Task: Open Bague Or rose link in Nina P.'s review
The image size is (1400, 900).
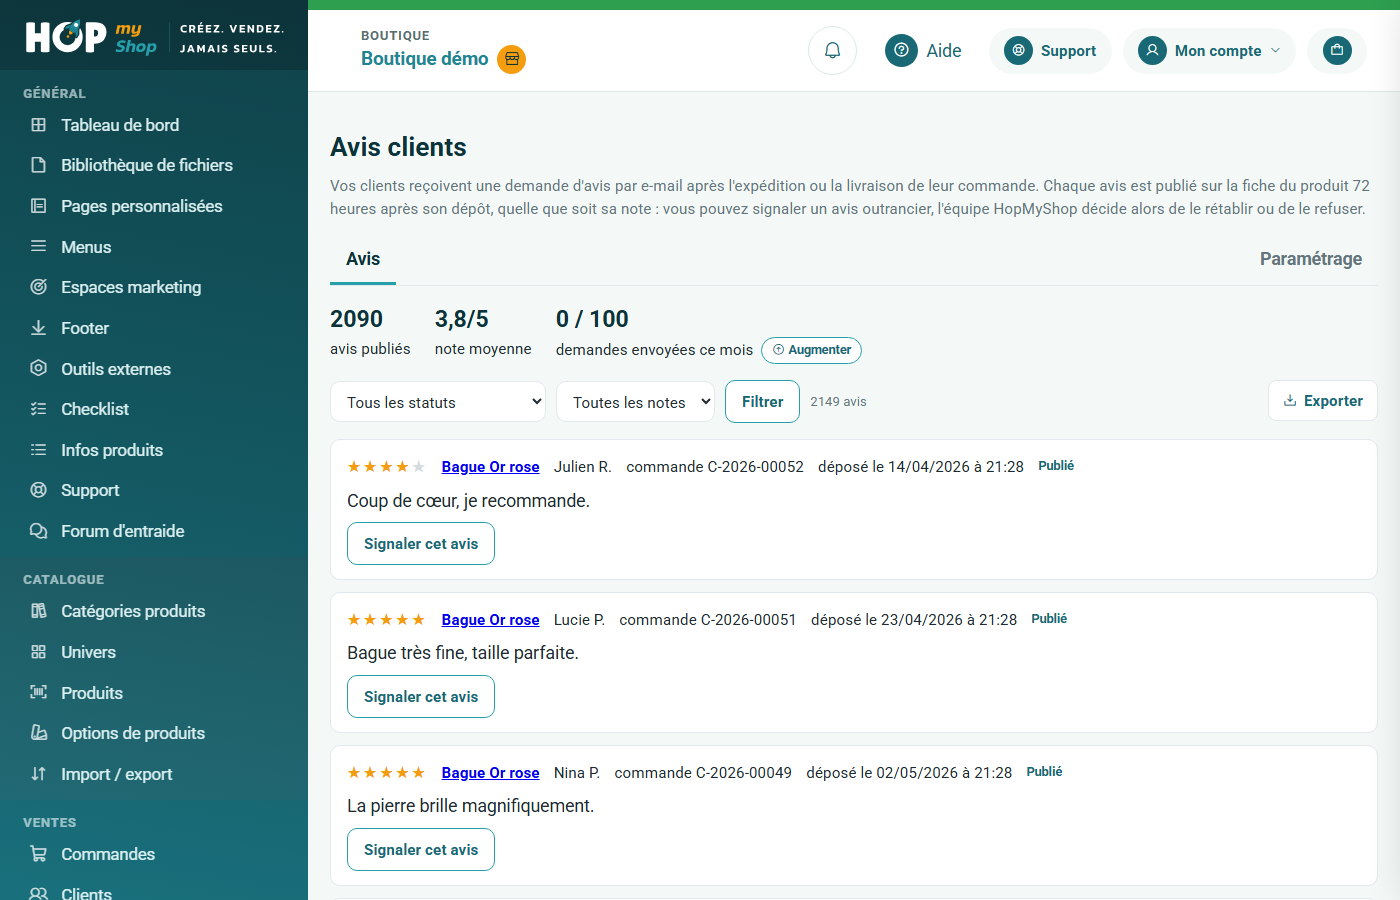Action: (x=490, y=773)
